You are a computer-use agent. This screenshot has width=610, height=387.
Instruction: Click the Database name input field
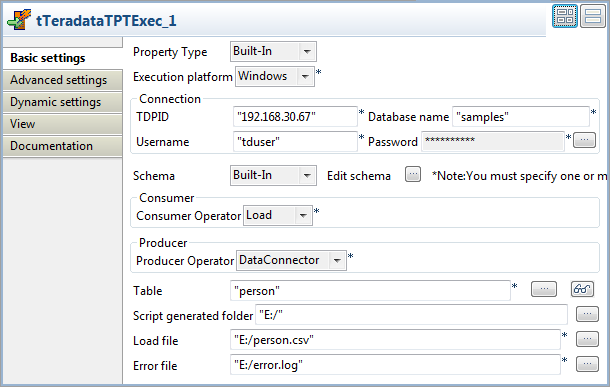click(x=521, y=117)
